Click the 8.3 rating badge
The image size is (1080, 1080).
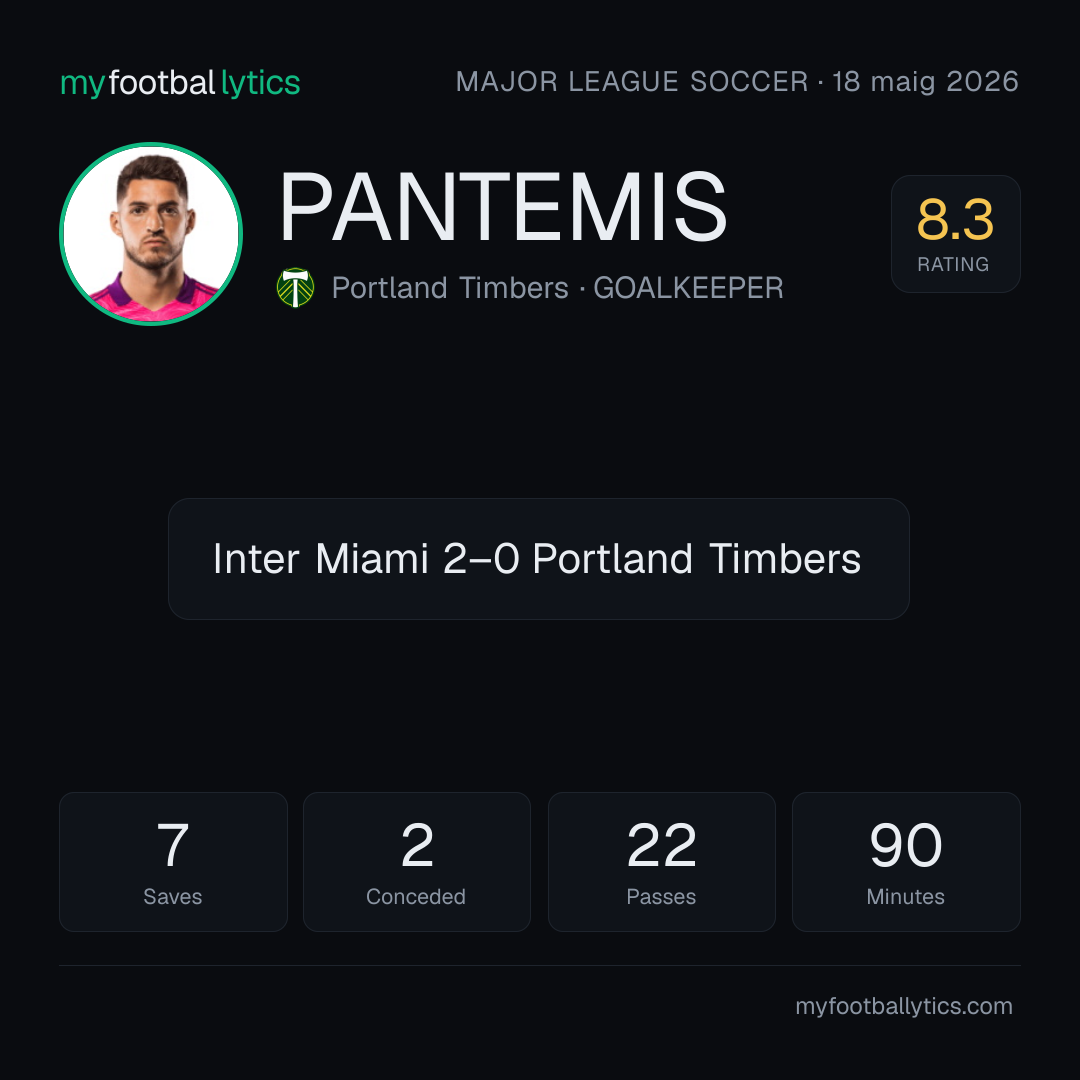point(955,233)
